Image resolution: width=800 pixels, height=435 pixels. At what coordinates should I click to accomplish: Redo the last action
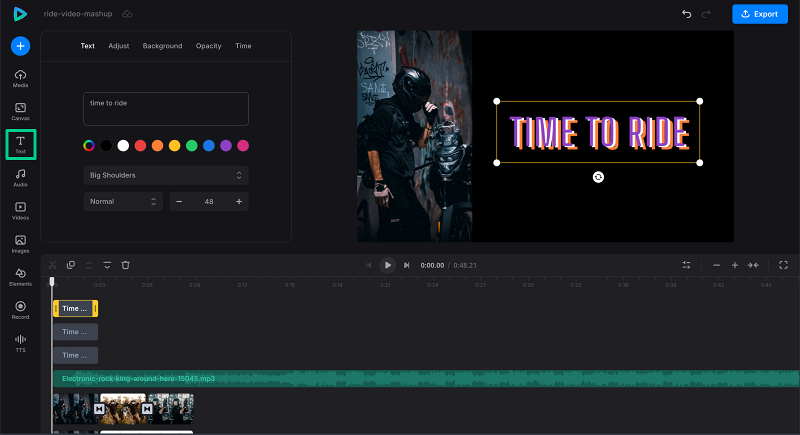(x=706, y=14)
